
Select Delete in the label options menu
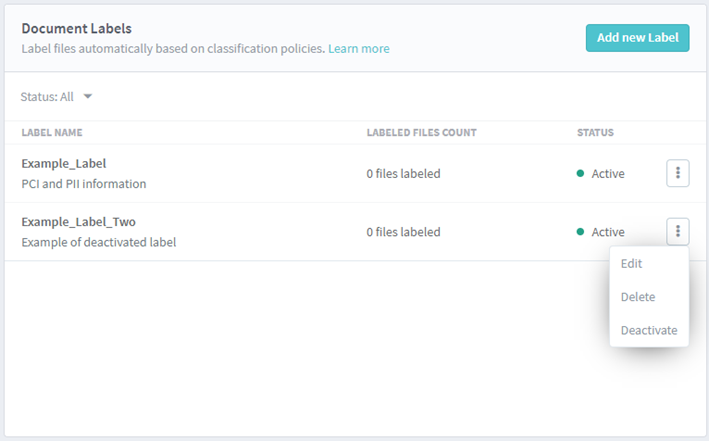point(638,297)
